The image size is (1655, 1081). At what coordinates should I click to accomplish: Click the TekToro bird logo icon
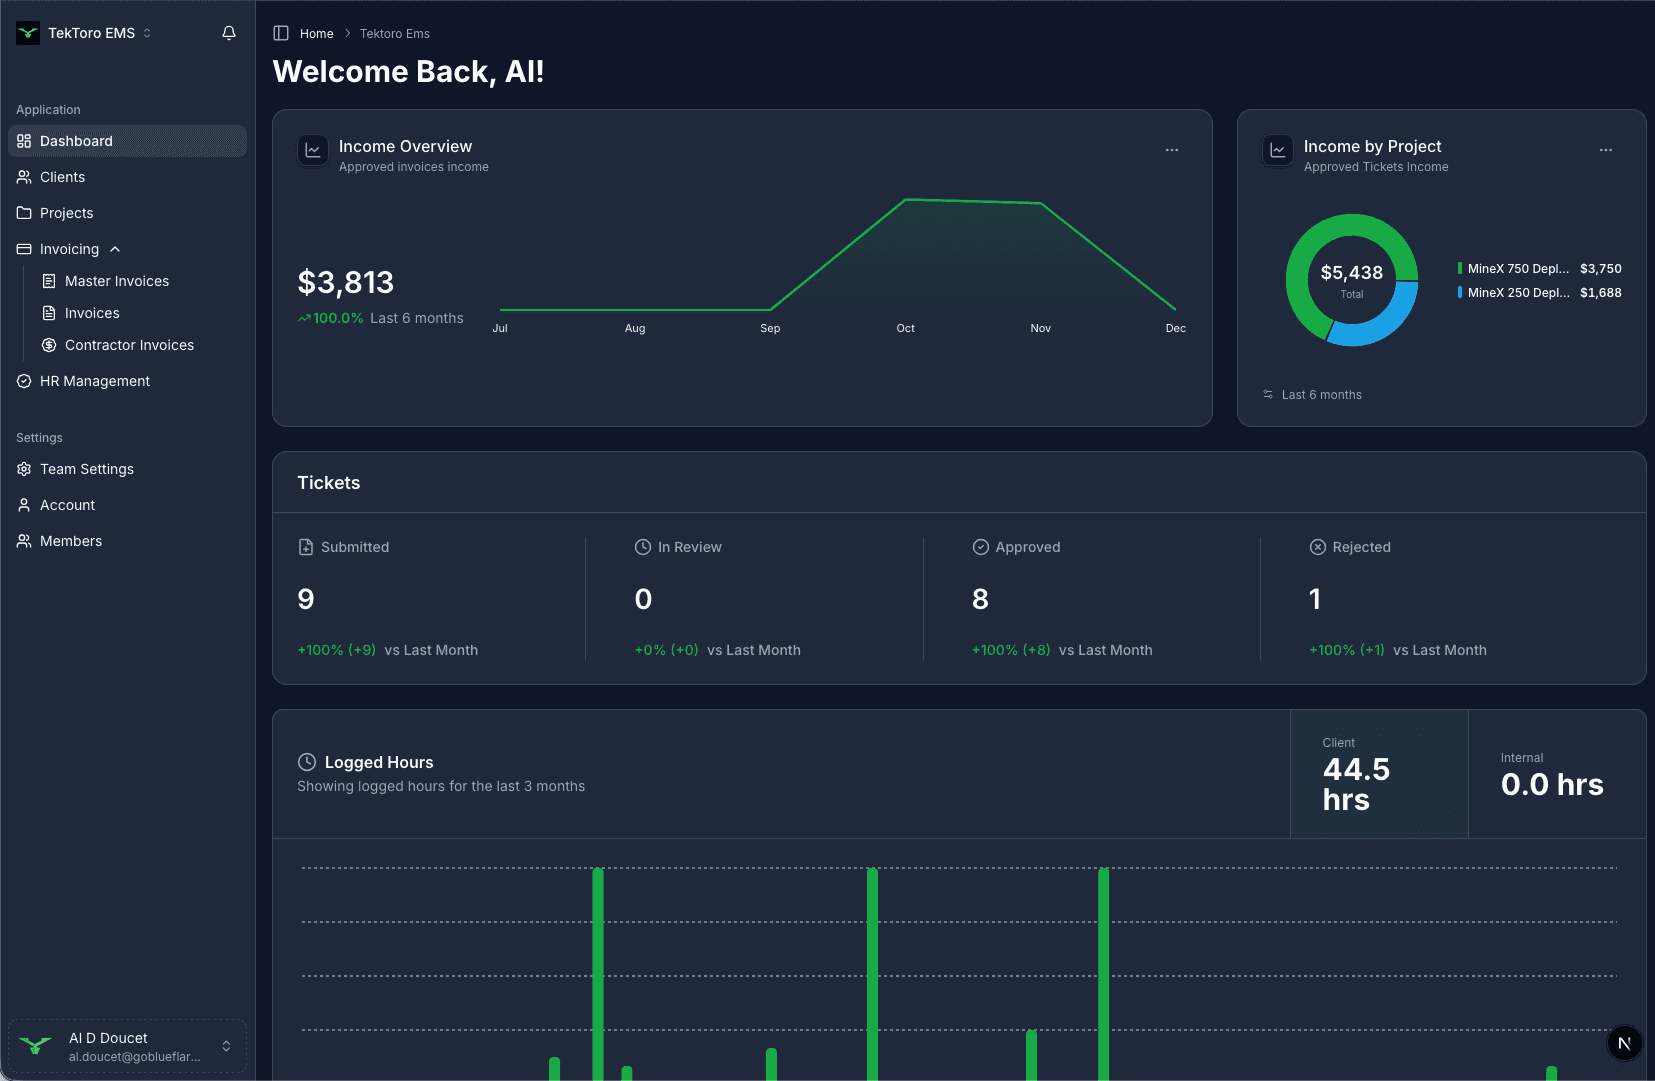pos(28,33)
